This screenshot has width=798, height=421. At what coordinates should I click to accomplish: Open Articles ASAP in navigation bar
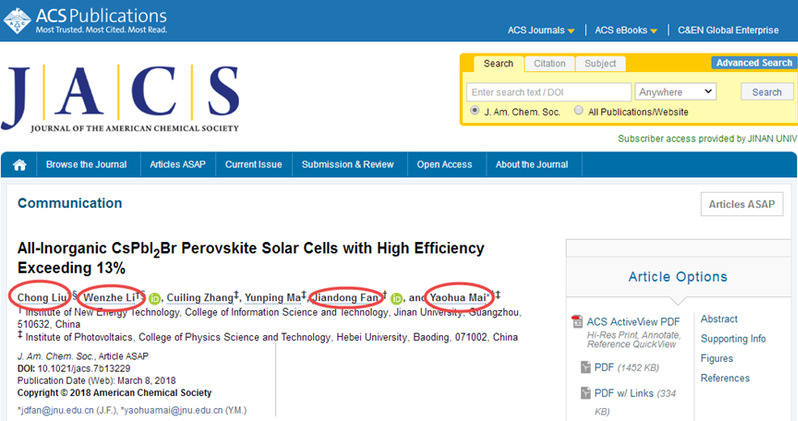tap(178, 164)
